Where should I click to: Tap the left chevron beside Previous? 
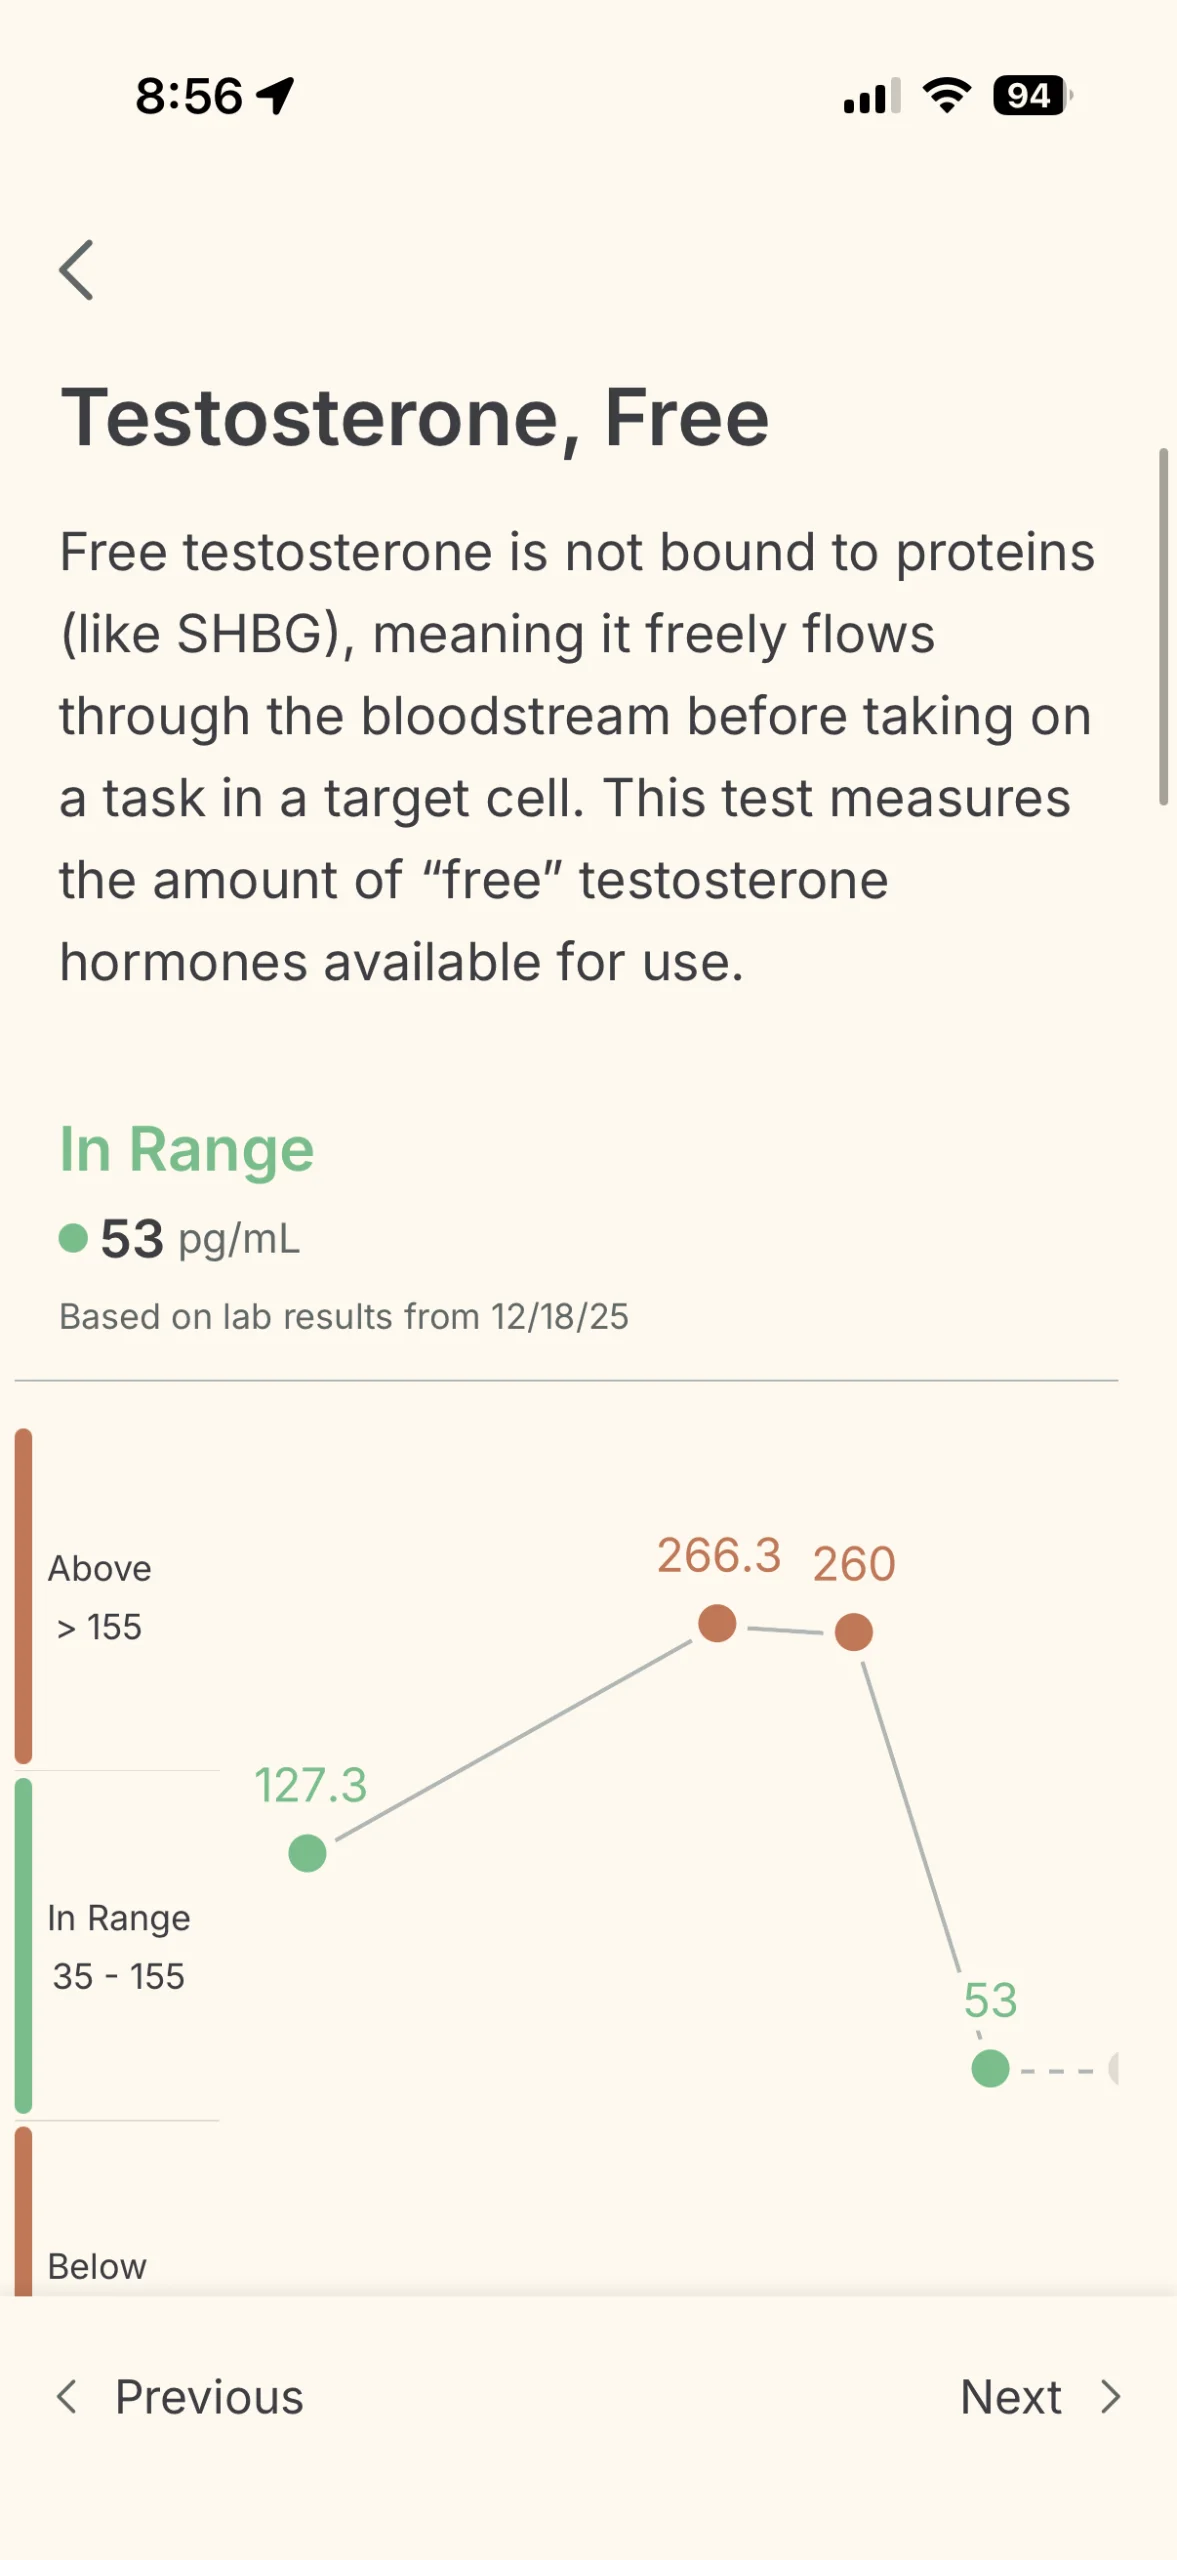tap(67, 2397)
